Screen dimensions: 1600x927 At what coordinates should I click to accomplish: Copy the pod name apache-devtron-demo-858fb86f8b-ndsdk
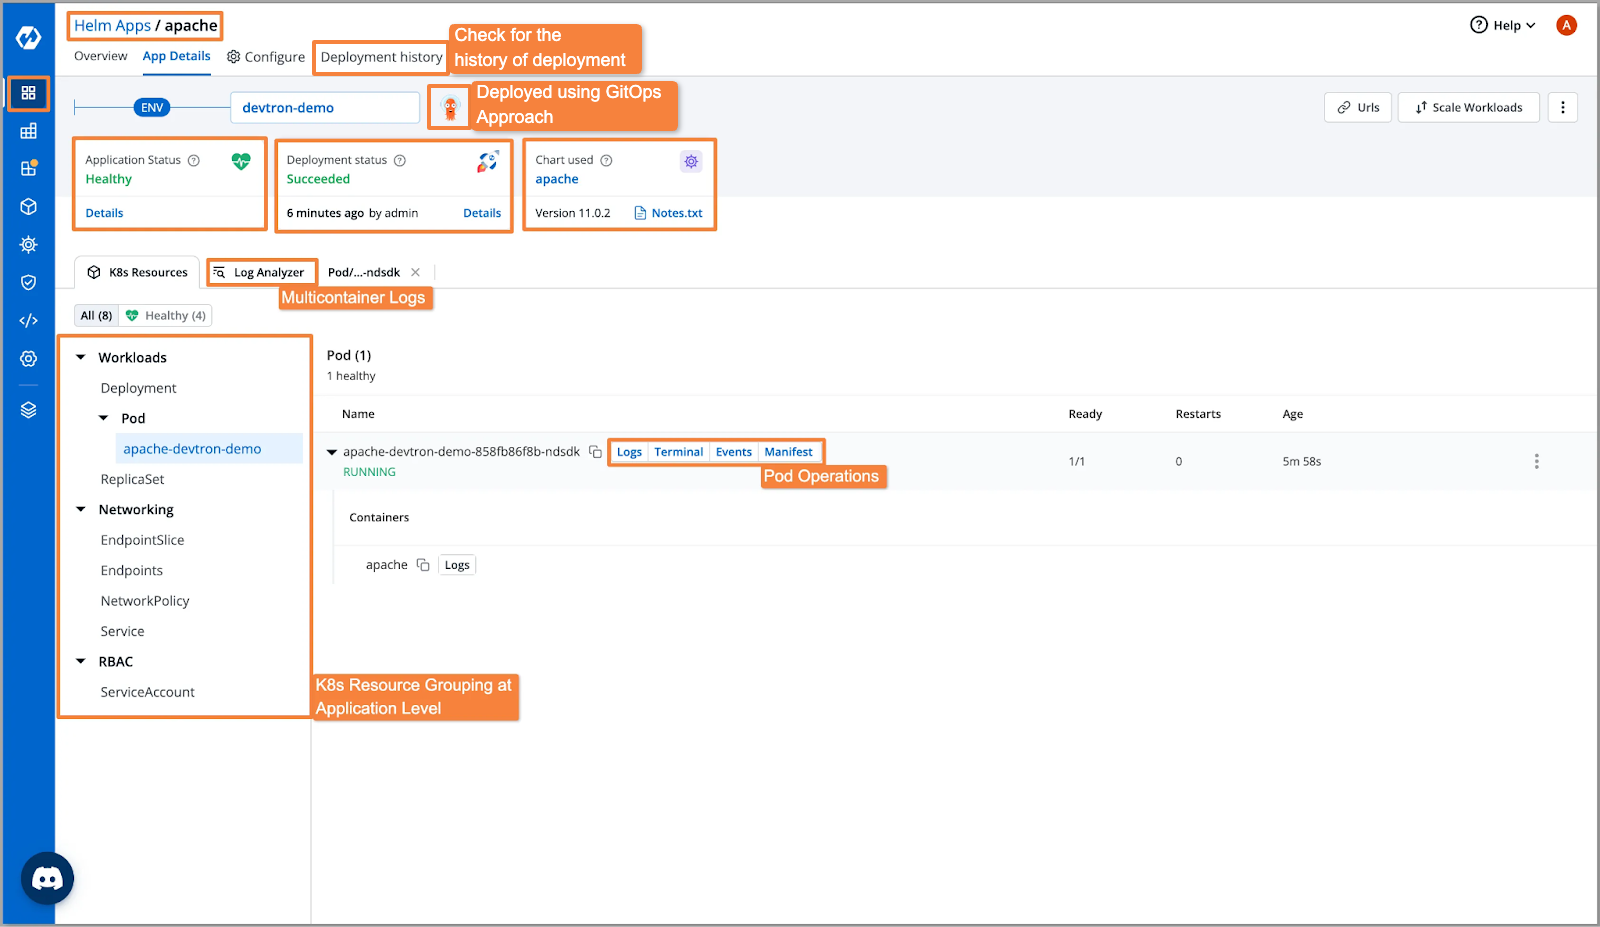pyautogui.click(x=595, y=452)
